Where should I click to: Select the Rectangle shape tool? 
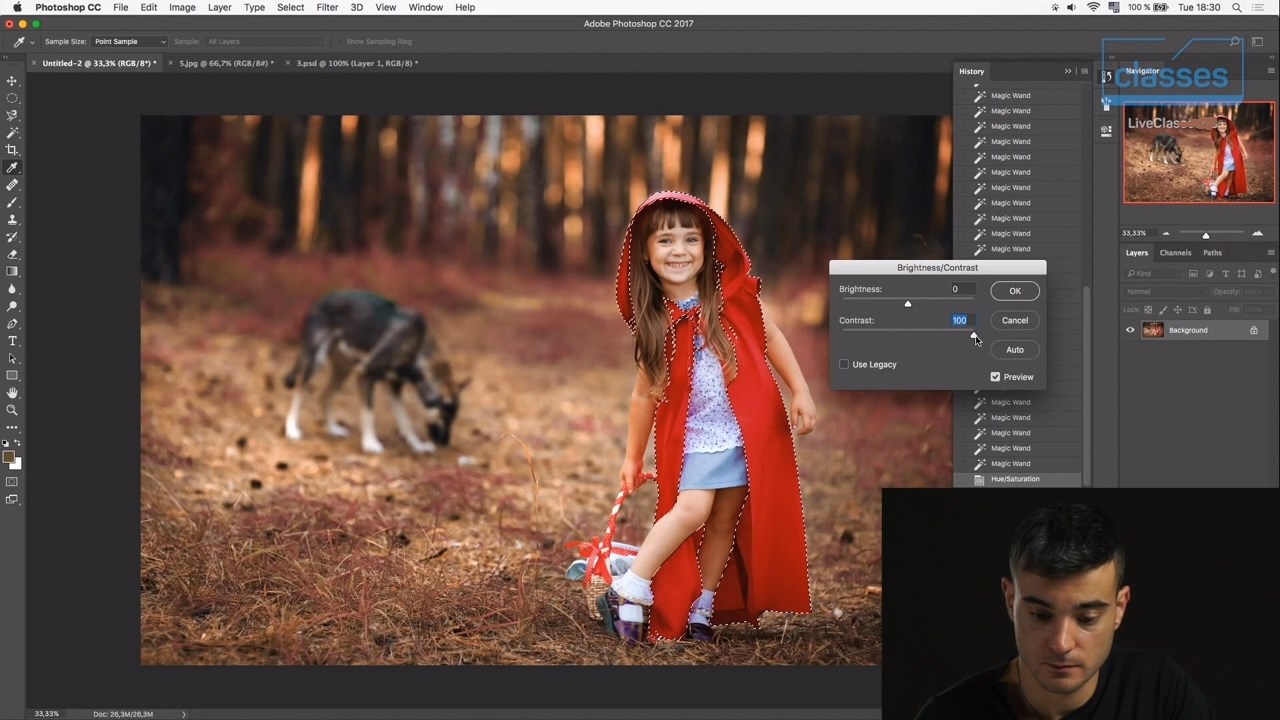click(x=12, y=376)
